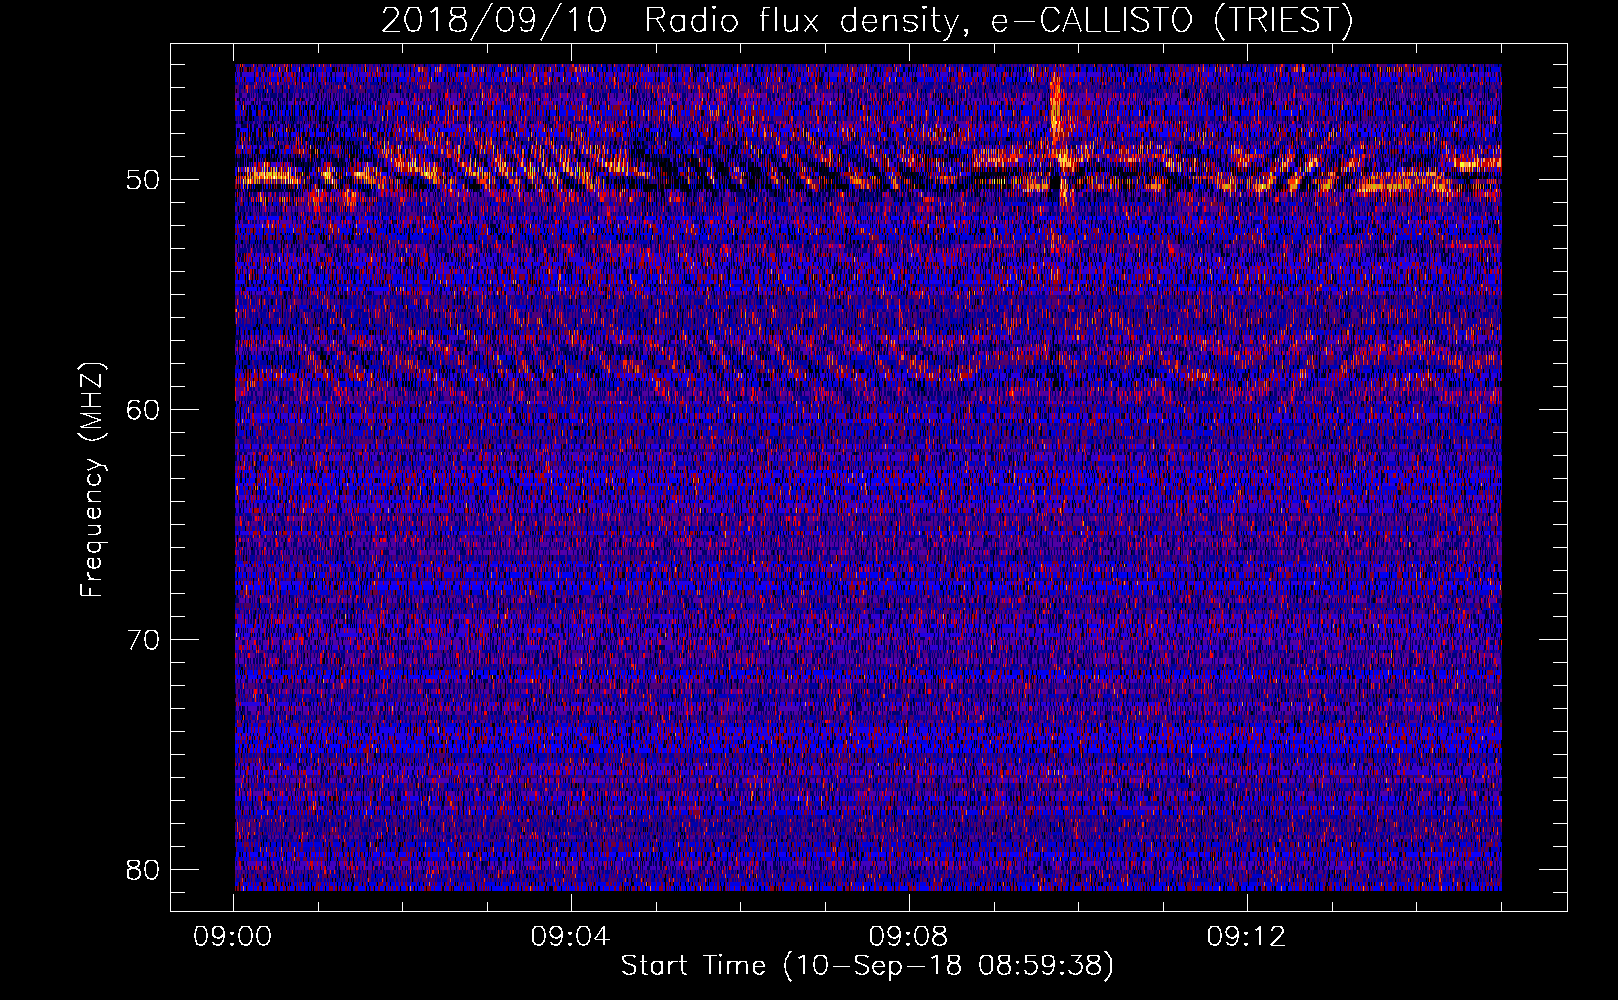Click the '09:00' time tick label
The height and width of the screenshot is (1000, 1618).
click(x=233, y=937)
